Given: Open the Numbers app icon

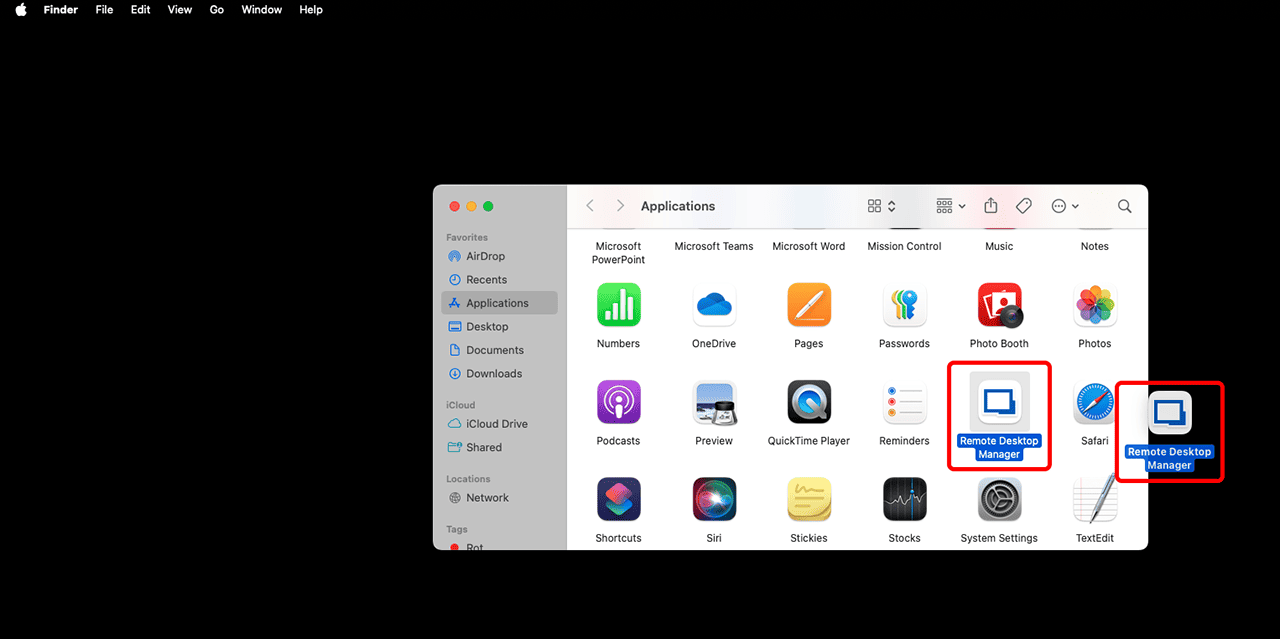Looking at the screenshot, I should [x=618, y=305].
